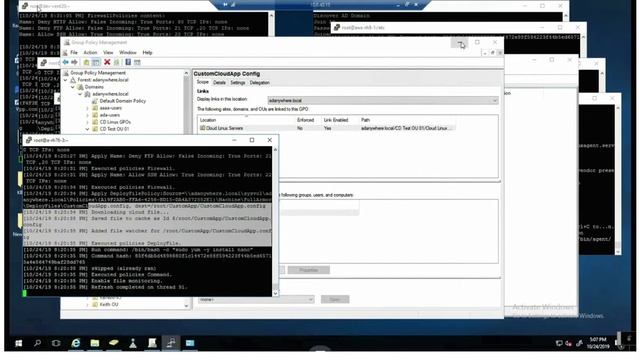Screen dimensions: 640x360
Task: Open the Windows Start menu
Action: click(x=18, y=343)
